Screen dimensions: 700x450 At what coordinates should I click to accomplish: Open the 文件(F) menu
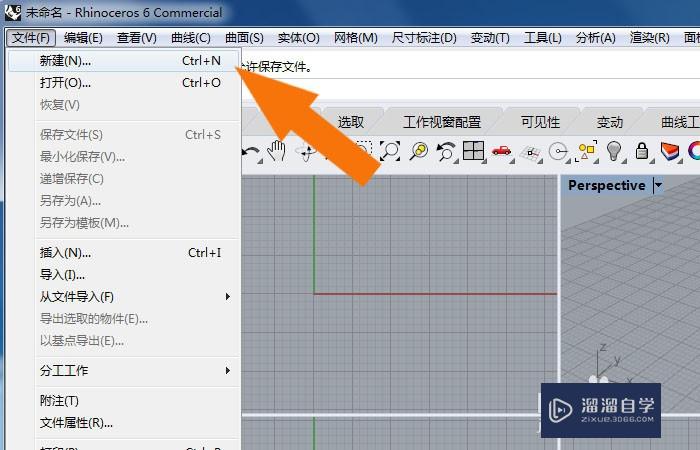[x=31, y=38]
